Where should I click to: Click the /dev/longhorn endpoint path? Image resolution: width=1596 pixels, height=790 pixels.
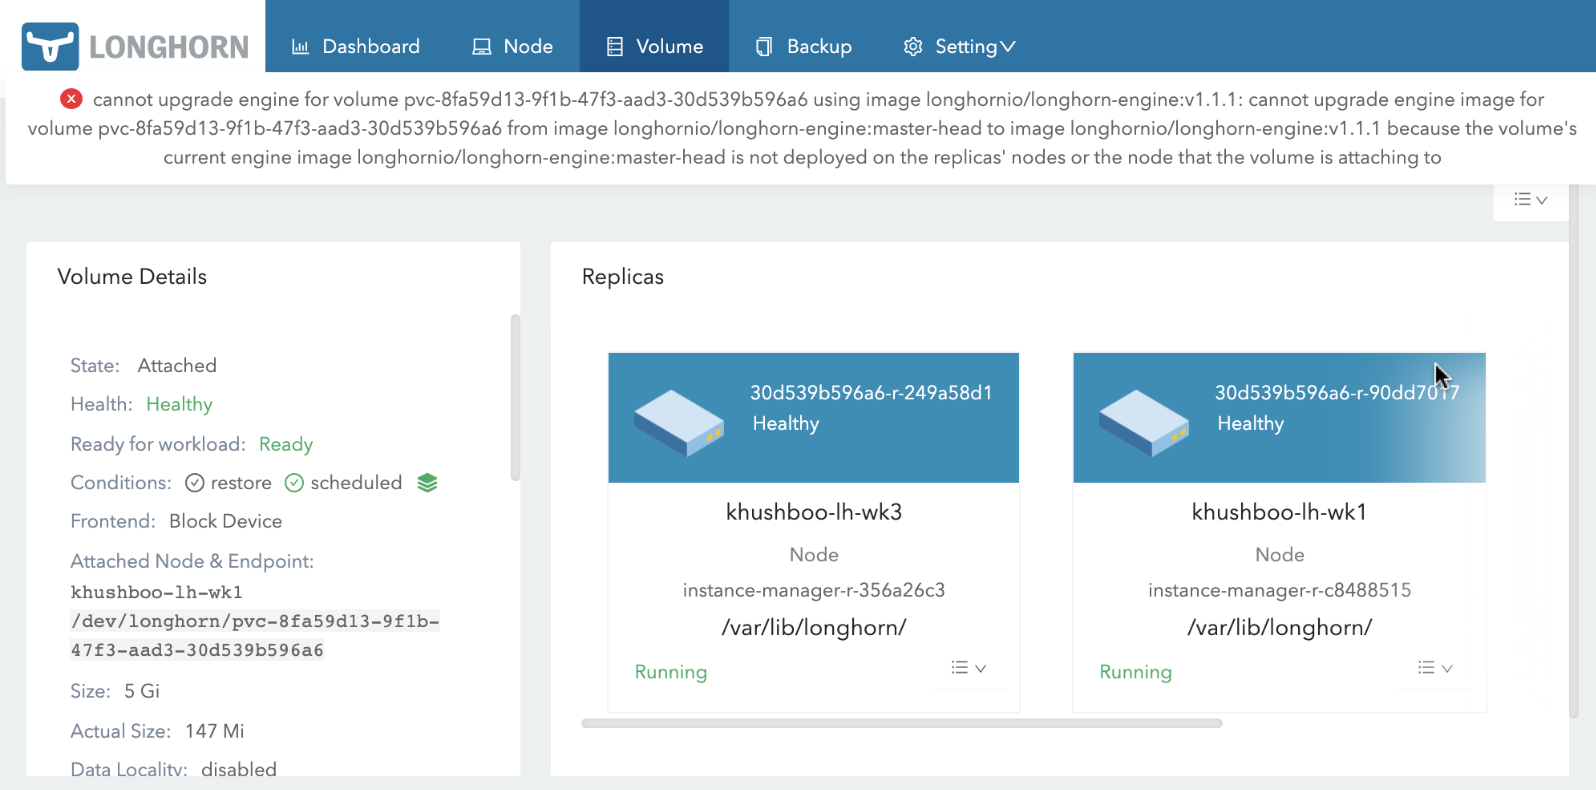(x=255, y=636)
